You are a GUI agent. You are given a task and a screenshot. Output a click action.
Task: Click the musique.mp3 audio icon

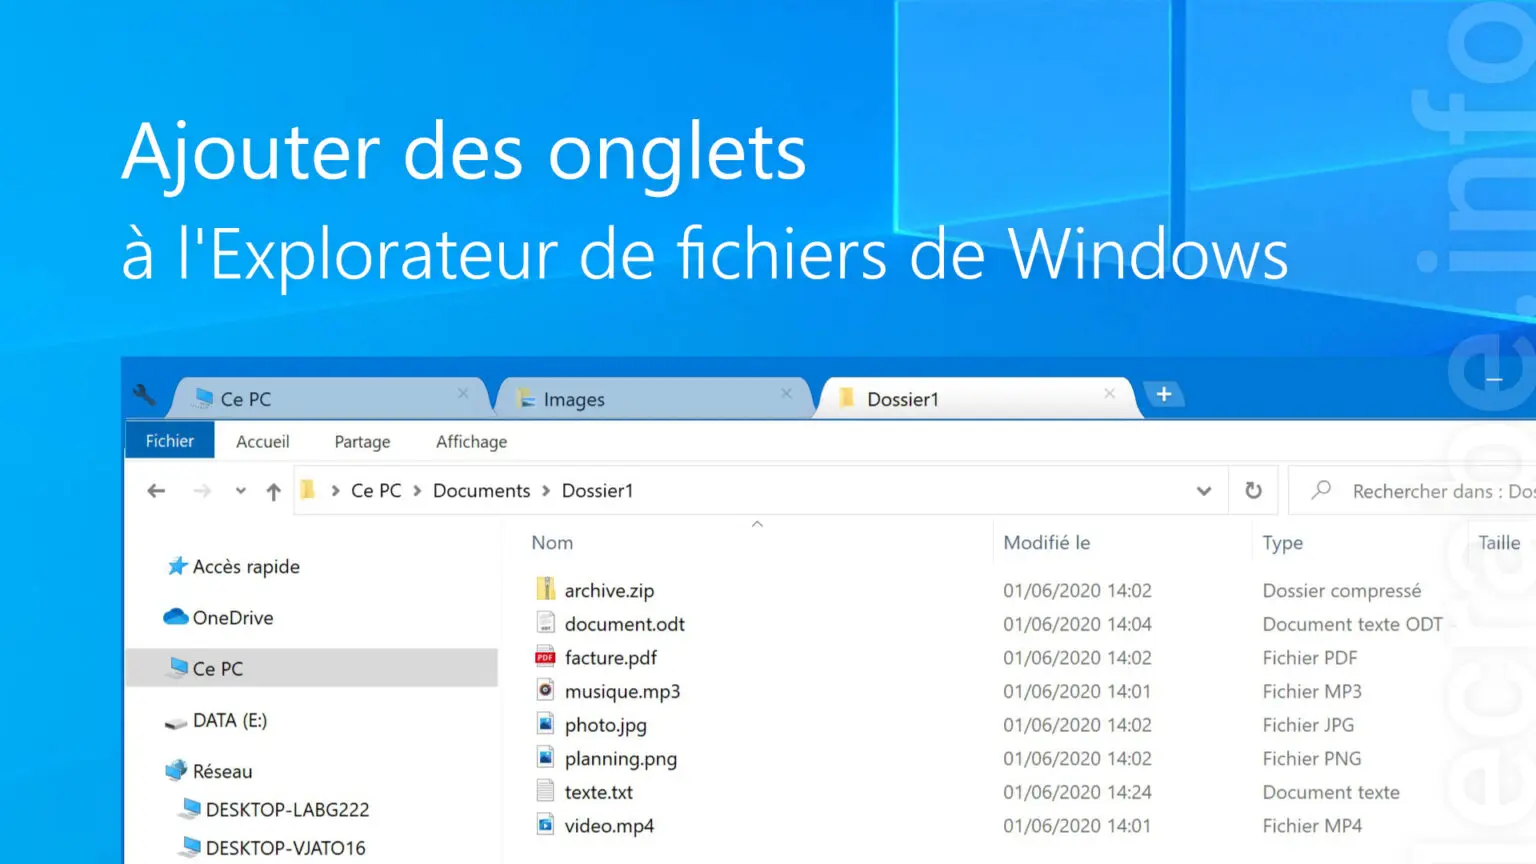click(545, 690)
